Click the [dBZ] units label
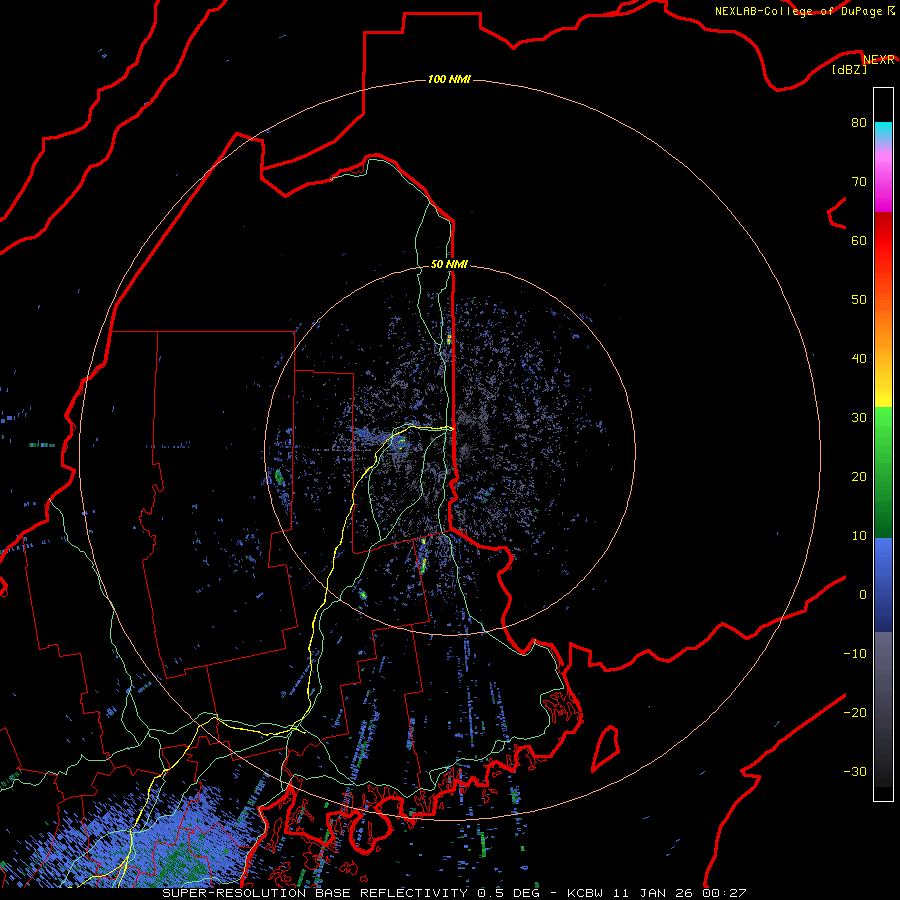Viewport: 900px width, 900px height. click(849, 70)
